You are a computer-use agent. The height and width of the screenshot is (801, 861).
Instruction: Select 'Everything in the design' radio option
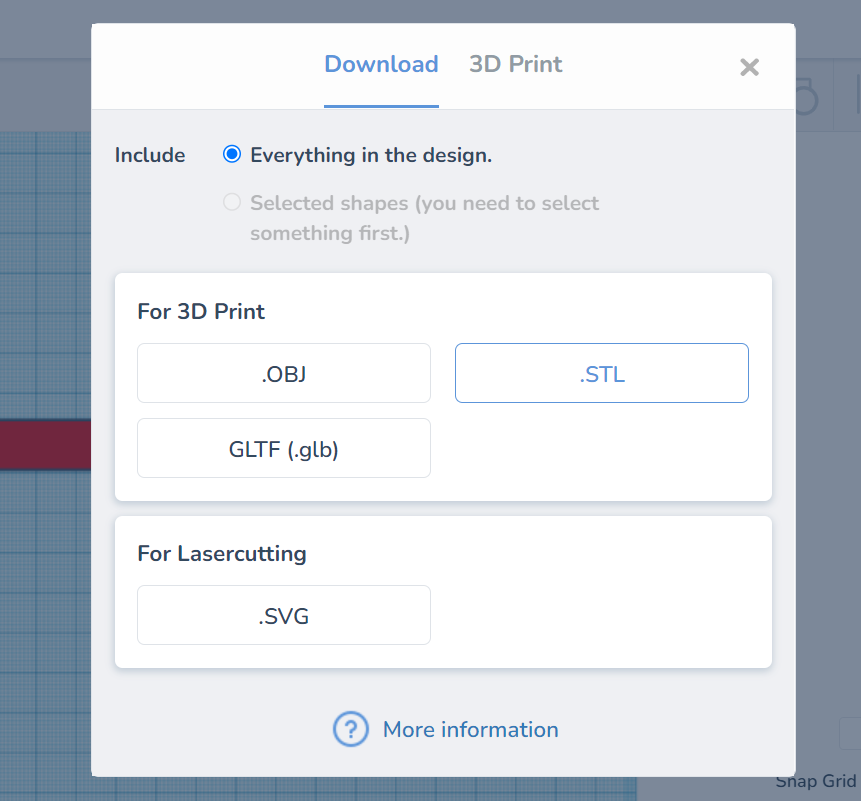click(x=232, y=154)
